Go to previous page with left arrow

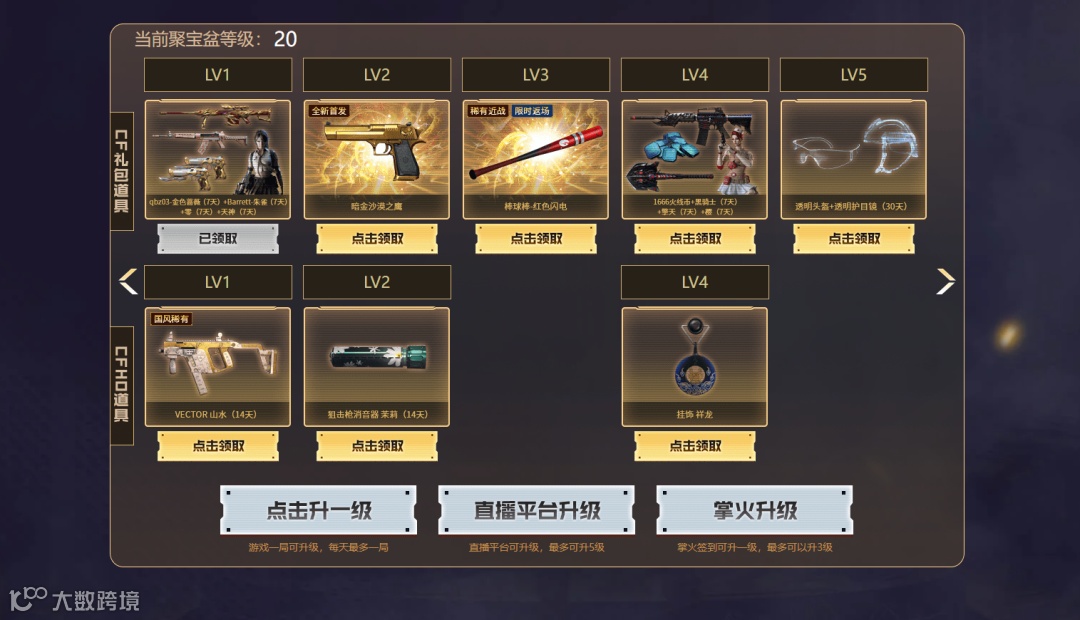[128, 281]
